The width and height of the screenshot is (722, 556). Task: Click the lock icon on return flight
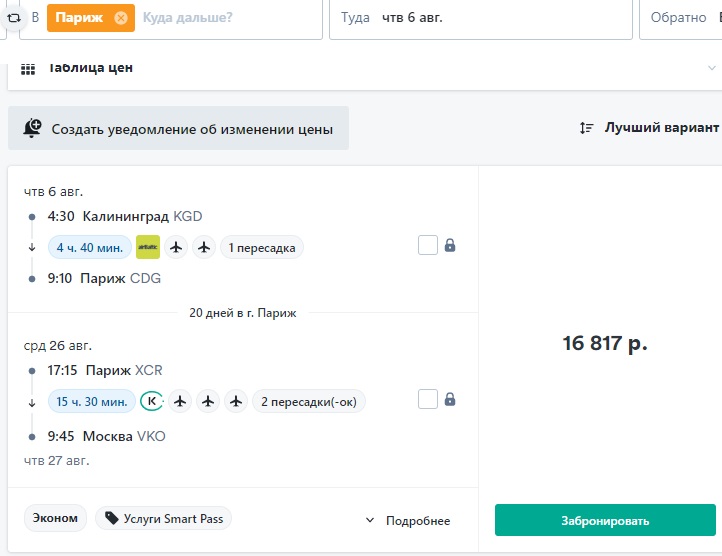coord(450,399)
